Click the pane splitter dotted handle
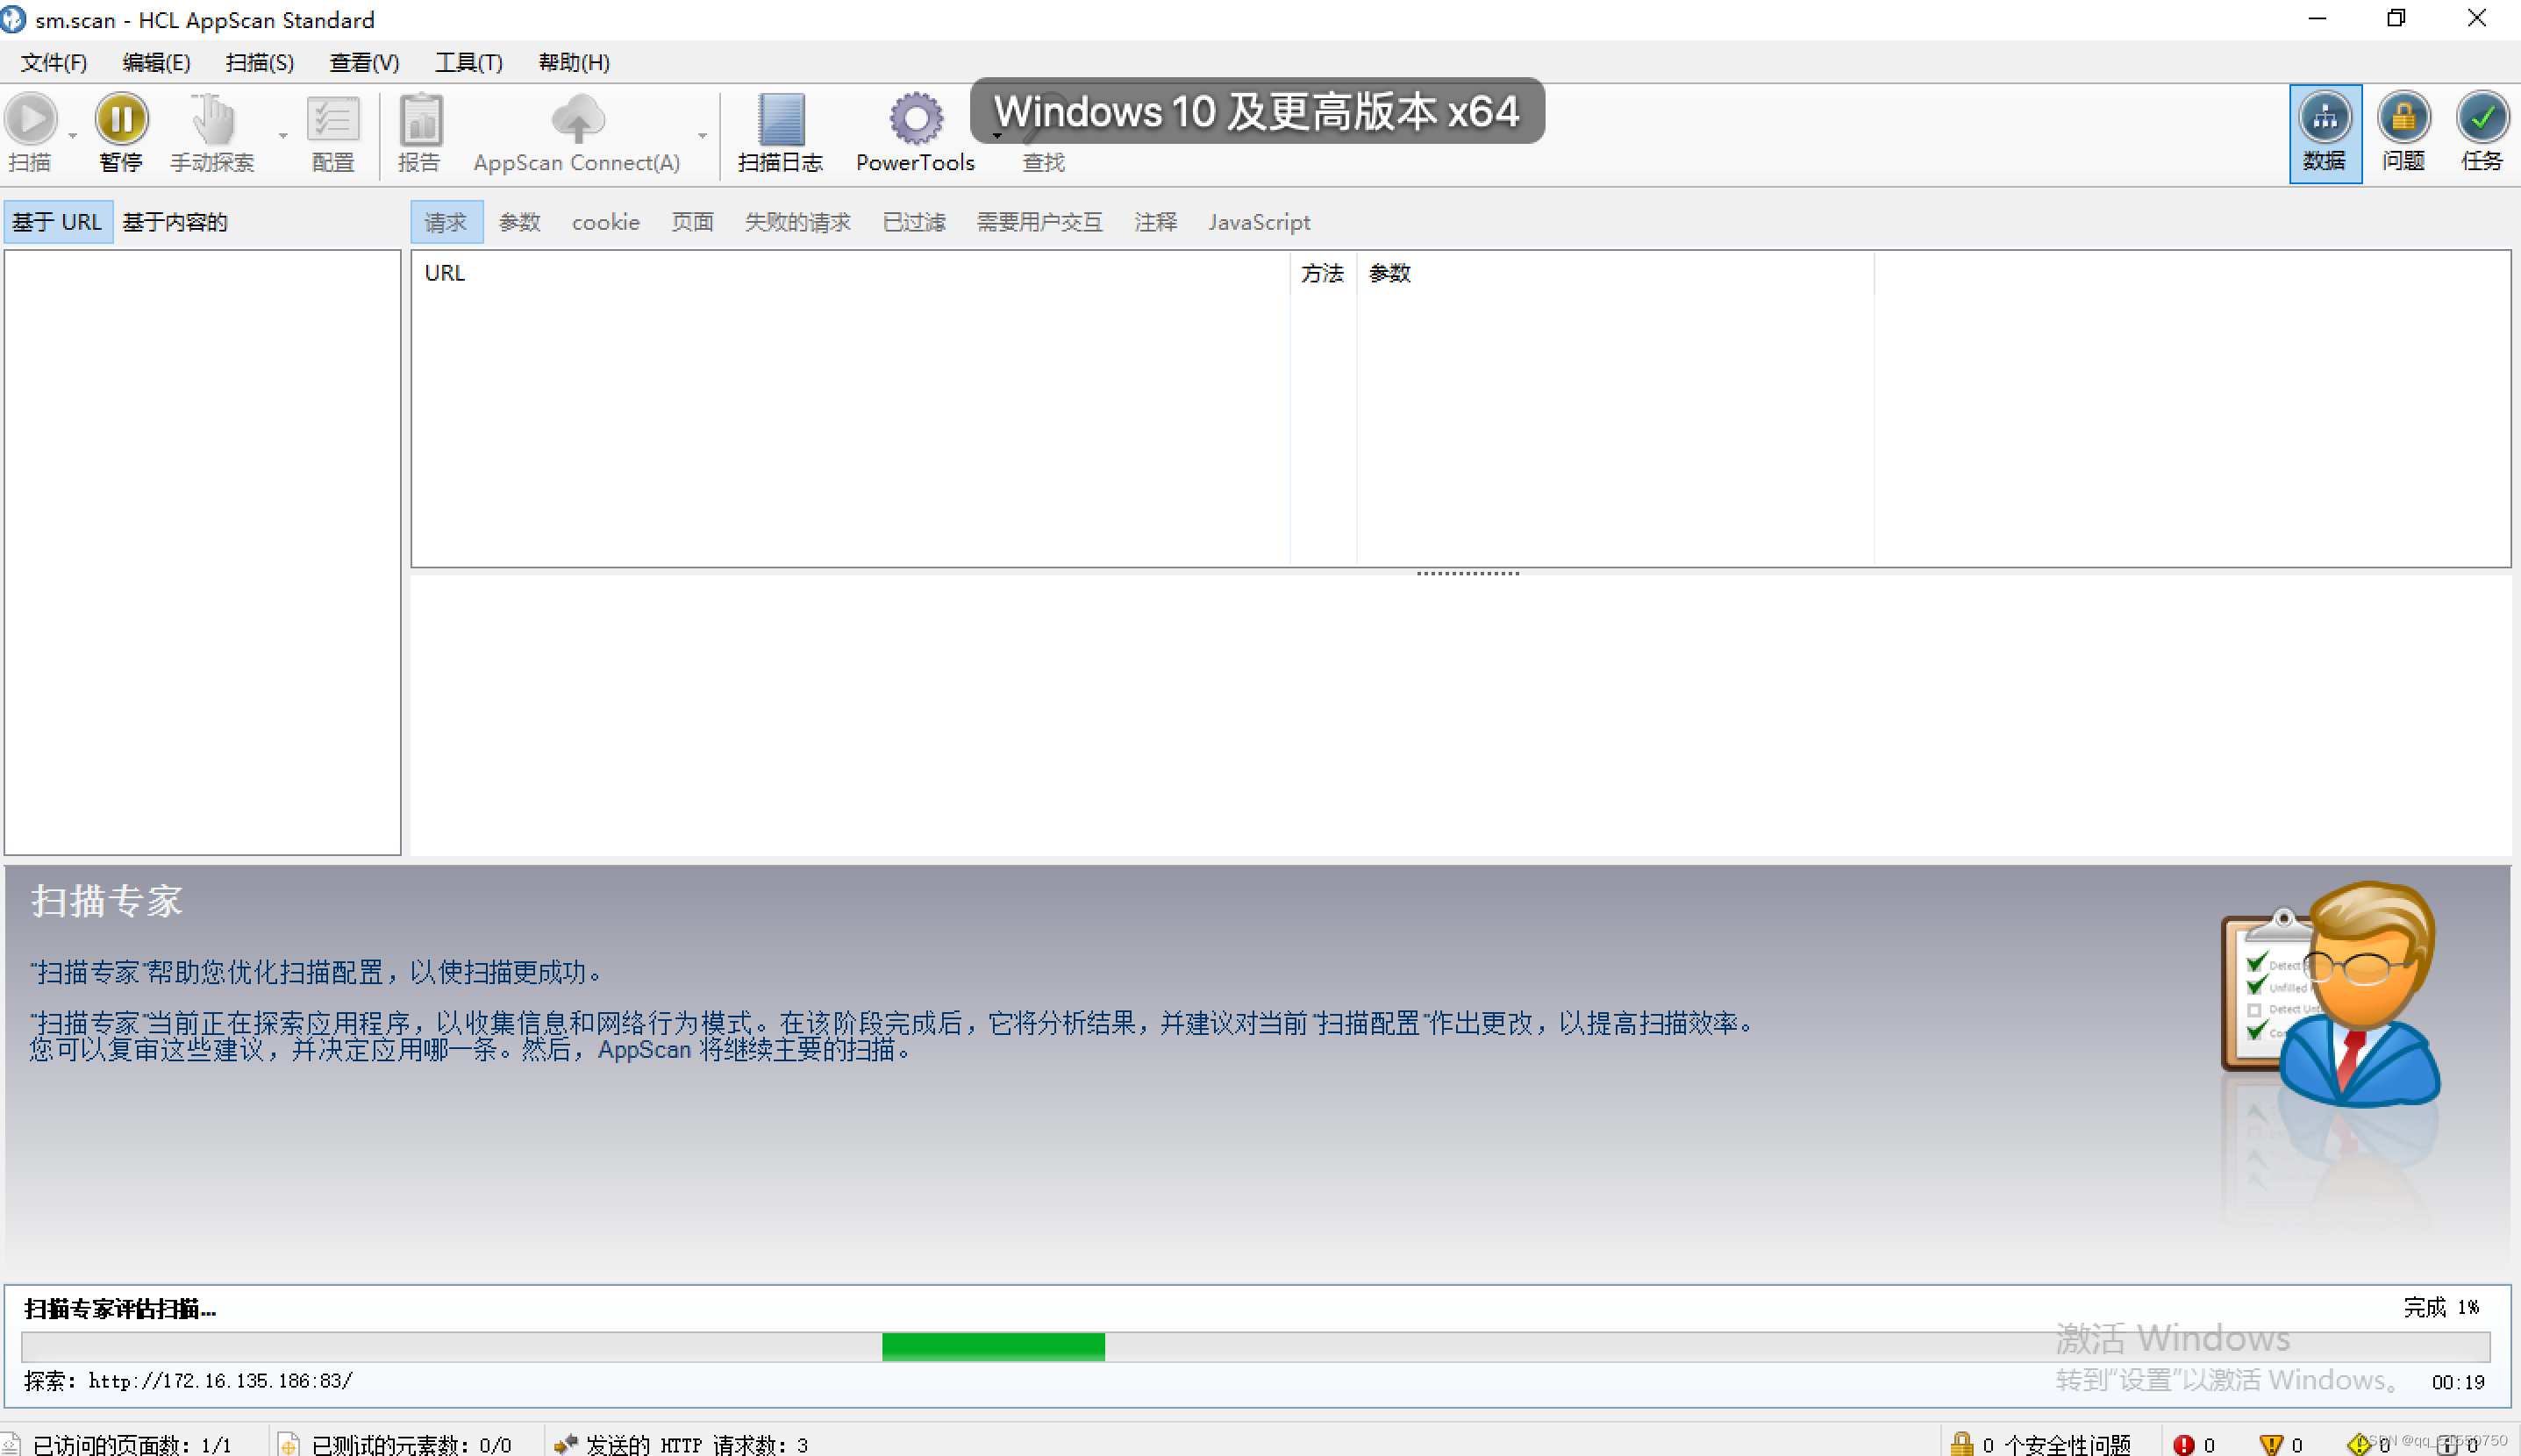The height and width of the screenshot is (1456, 2521). pyautogui.click(x=1467, y=573)
